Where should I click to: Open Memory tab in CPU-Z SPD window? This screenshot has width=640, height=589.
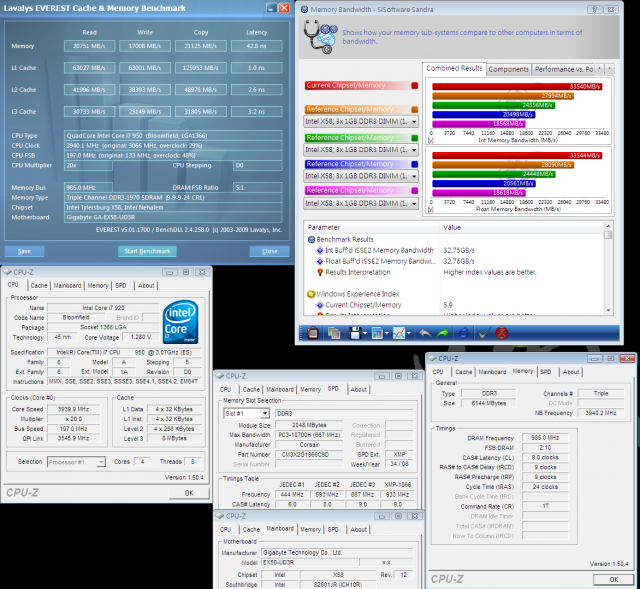click(311, 390)
